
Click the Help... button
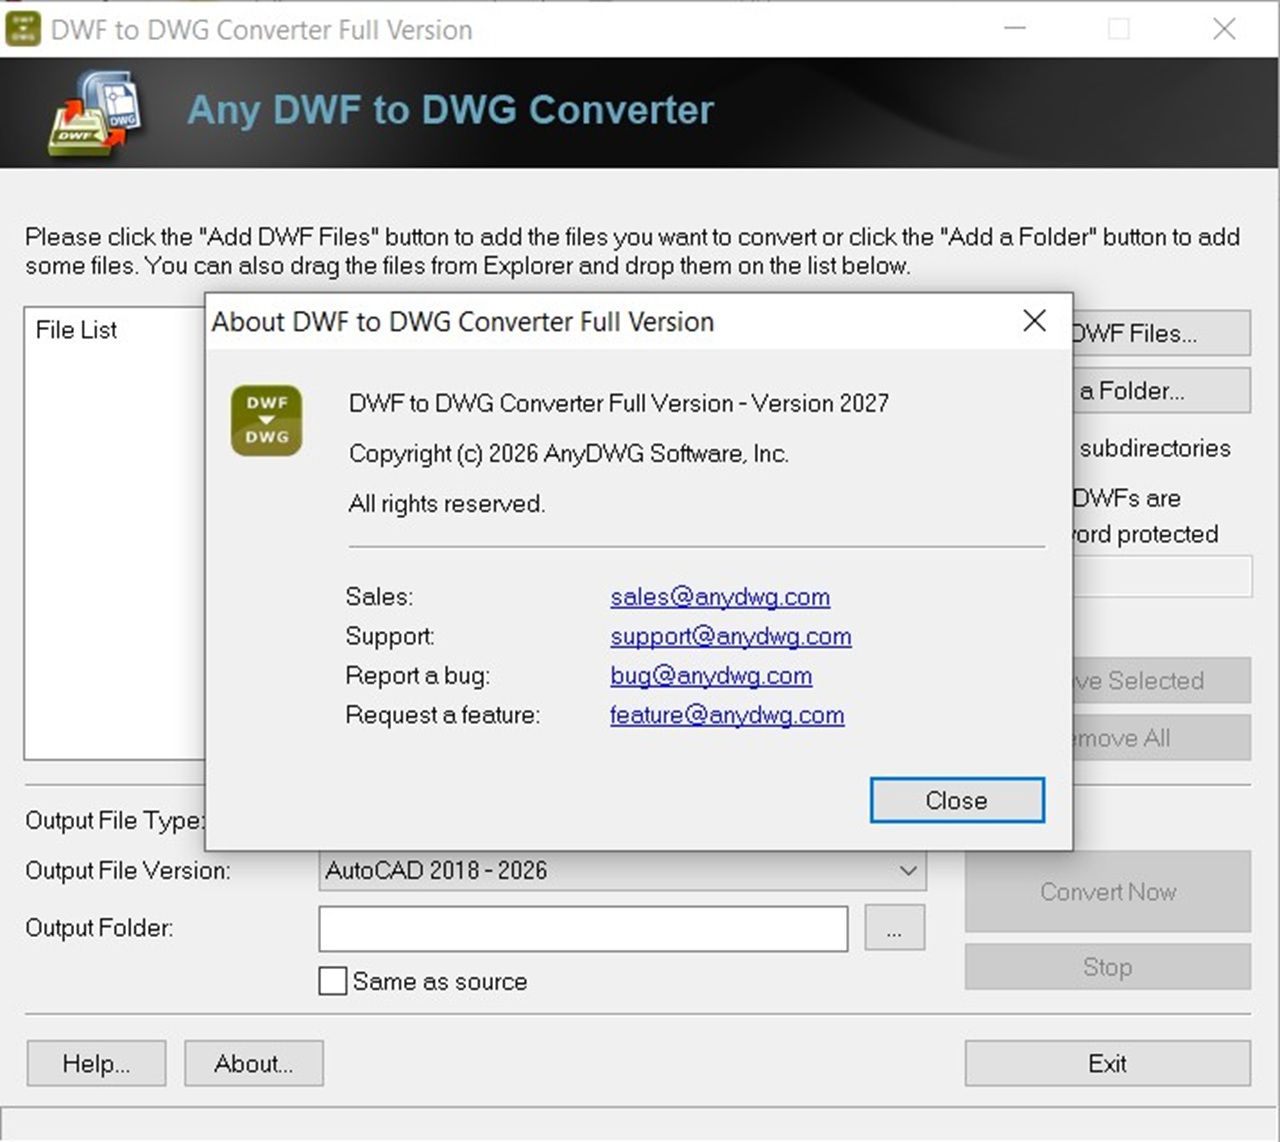coord(96,1063)
